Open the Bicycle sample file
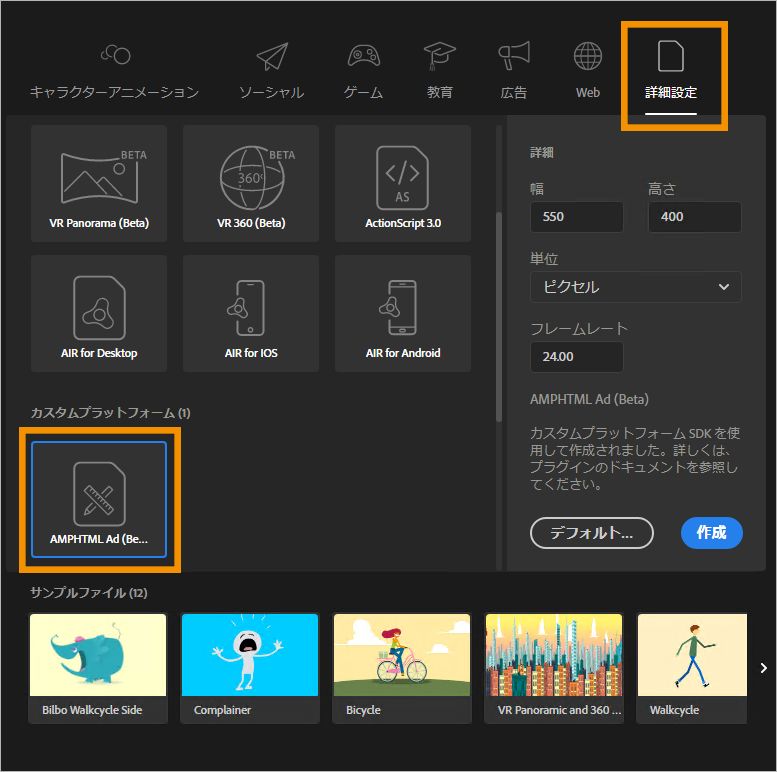Viewport: 777px width, 772px height. pyautogui.click(x=402, y=668)
